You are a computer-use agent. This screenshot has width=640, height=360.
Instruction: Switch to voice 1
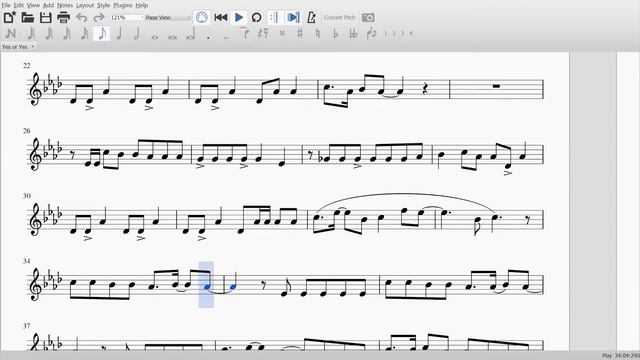coord(385,33)
